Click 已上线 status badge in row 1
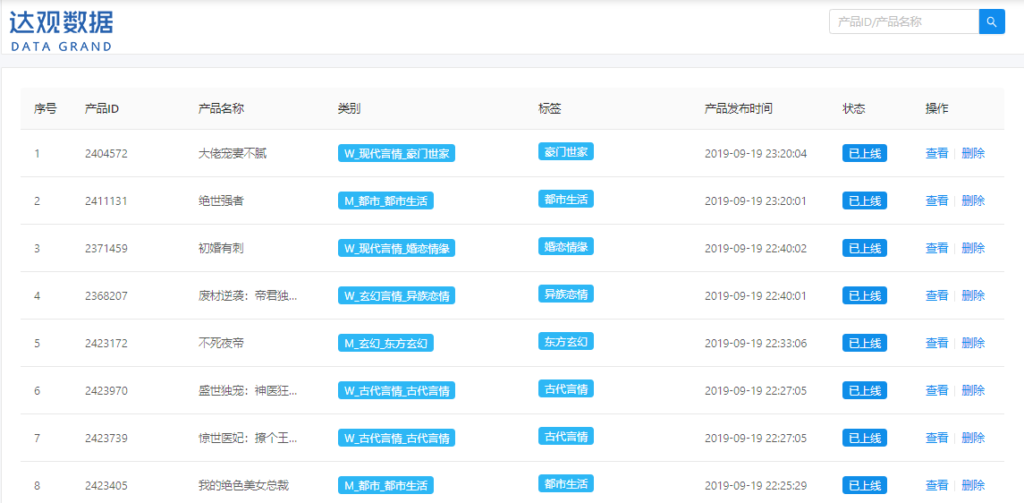 click(864, 153)
